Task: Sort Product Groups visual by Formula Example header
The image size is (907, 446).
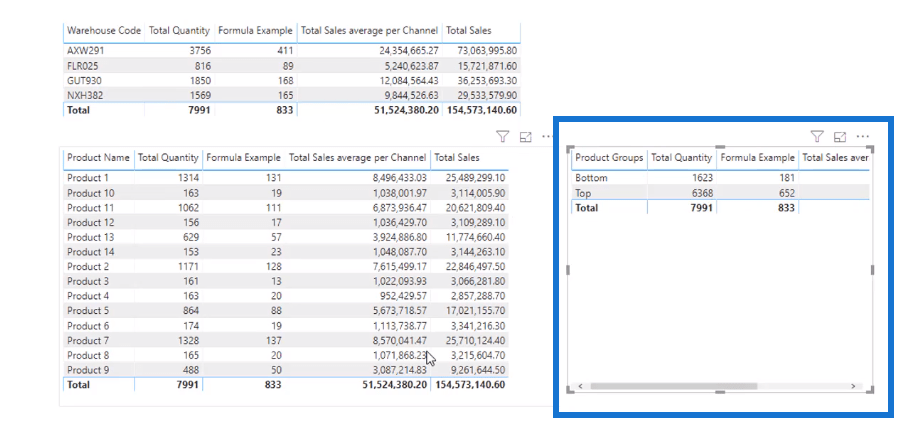Action: click(x=757, y=157)
